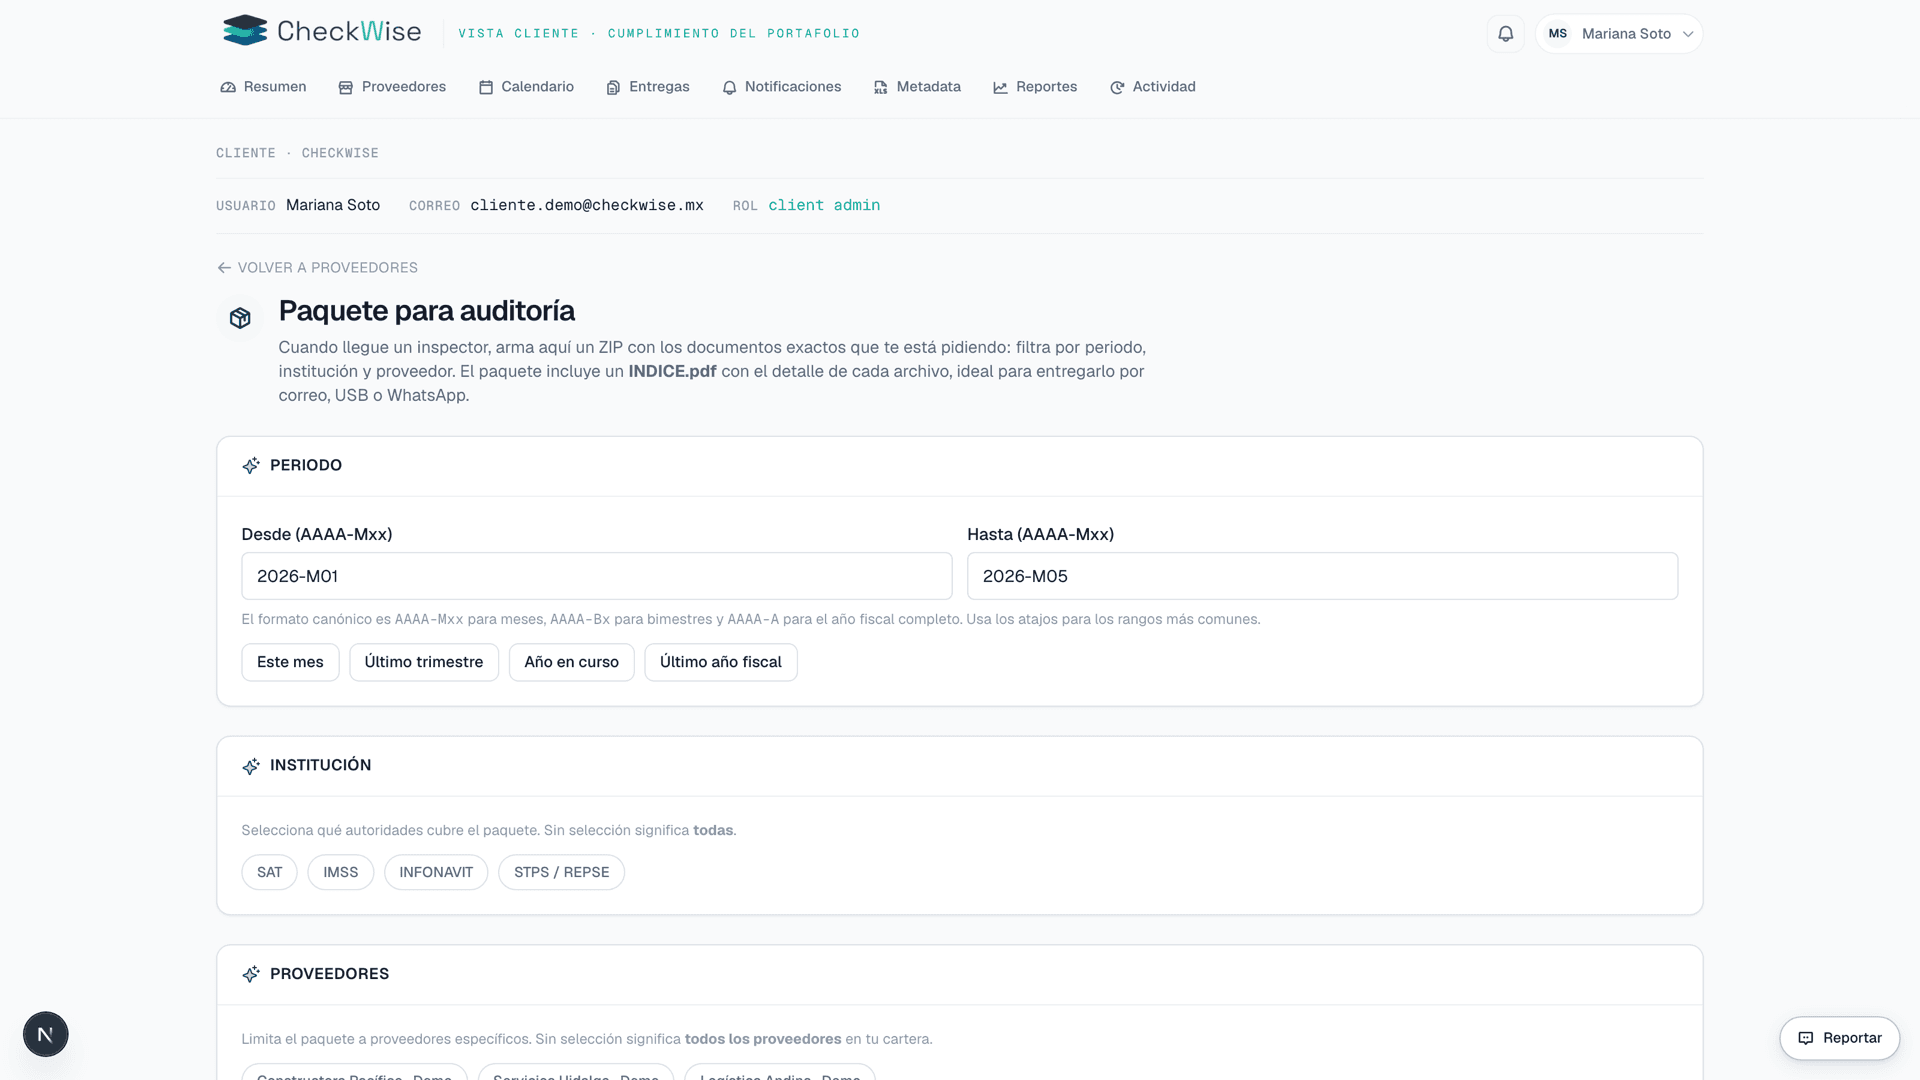This screenshot has width=1920, height=1080.
Task: Click the cliente.demo@checkwise.mx email text
Action: point(587,205)
